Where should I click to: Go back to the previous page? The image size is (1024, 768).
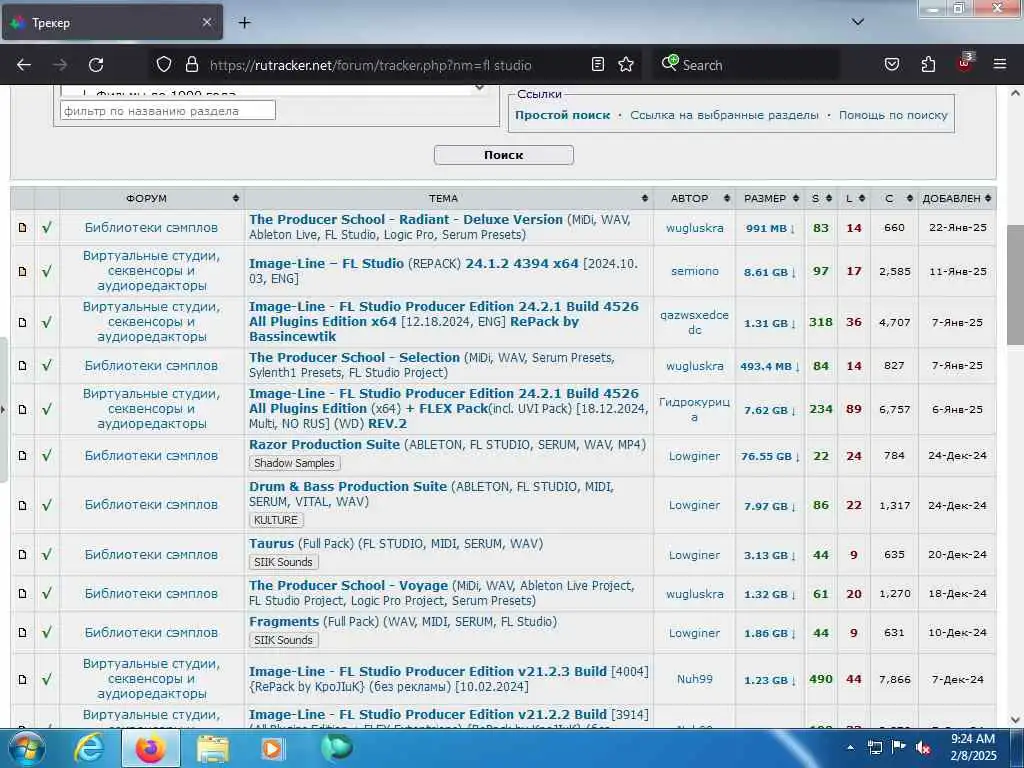[x=24, y=65]
